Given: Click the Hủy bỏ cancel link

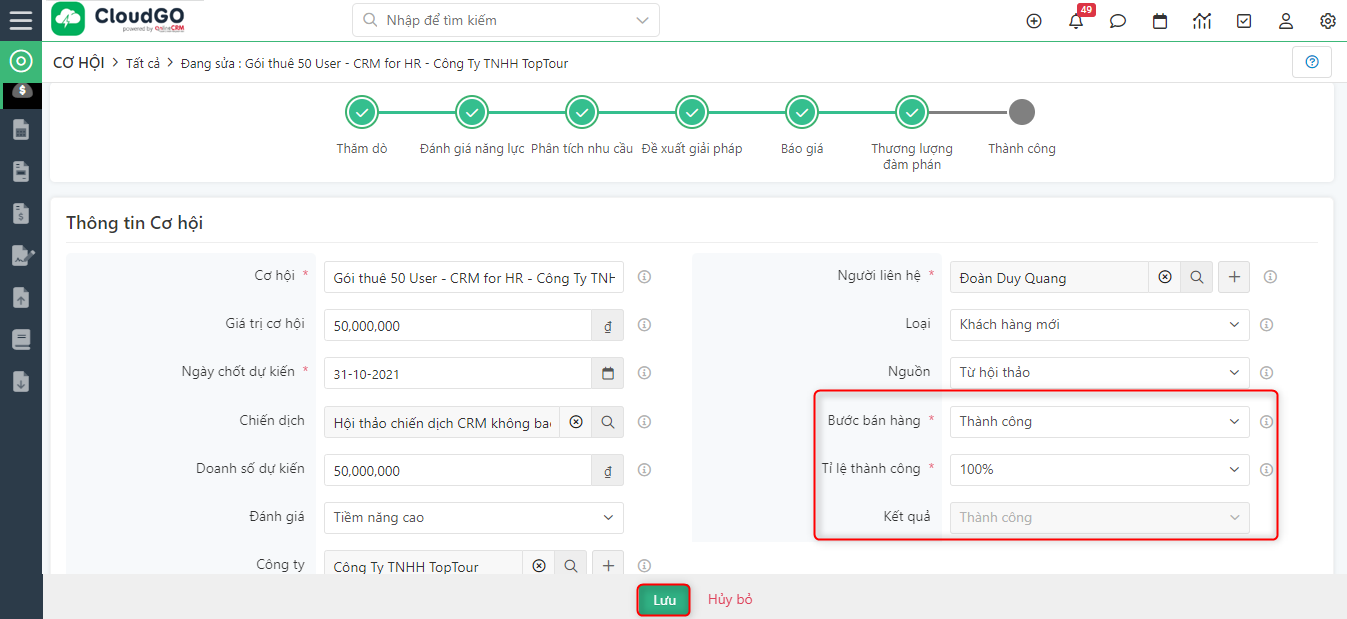Looking at the screenshot, I should (730, 600).
